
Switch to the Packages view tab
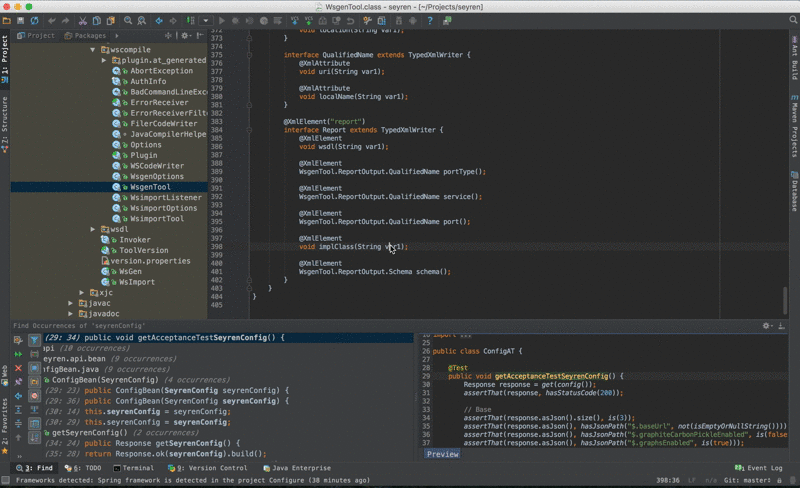pos(88,35)
